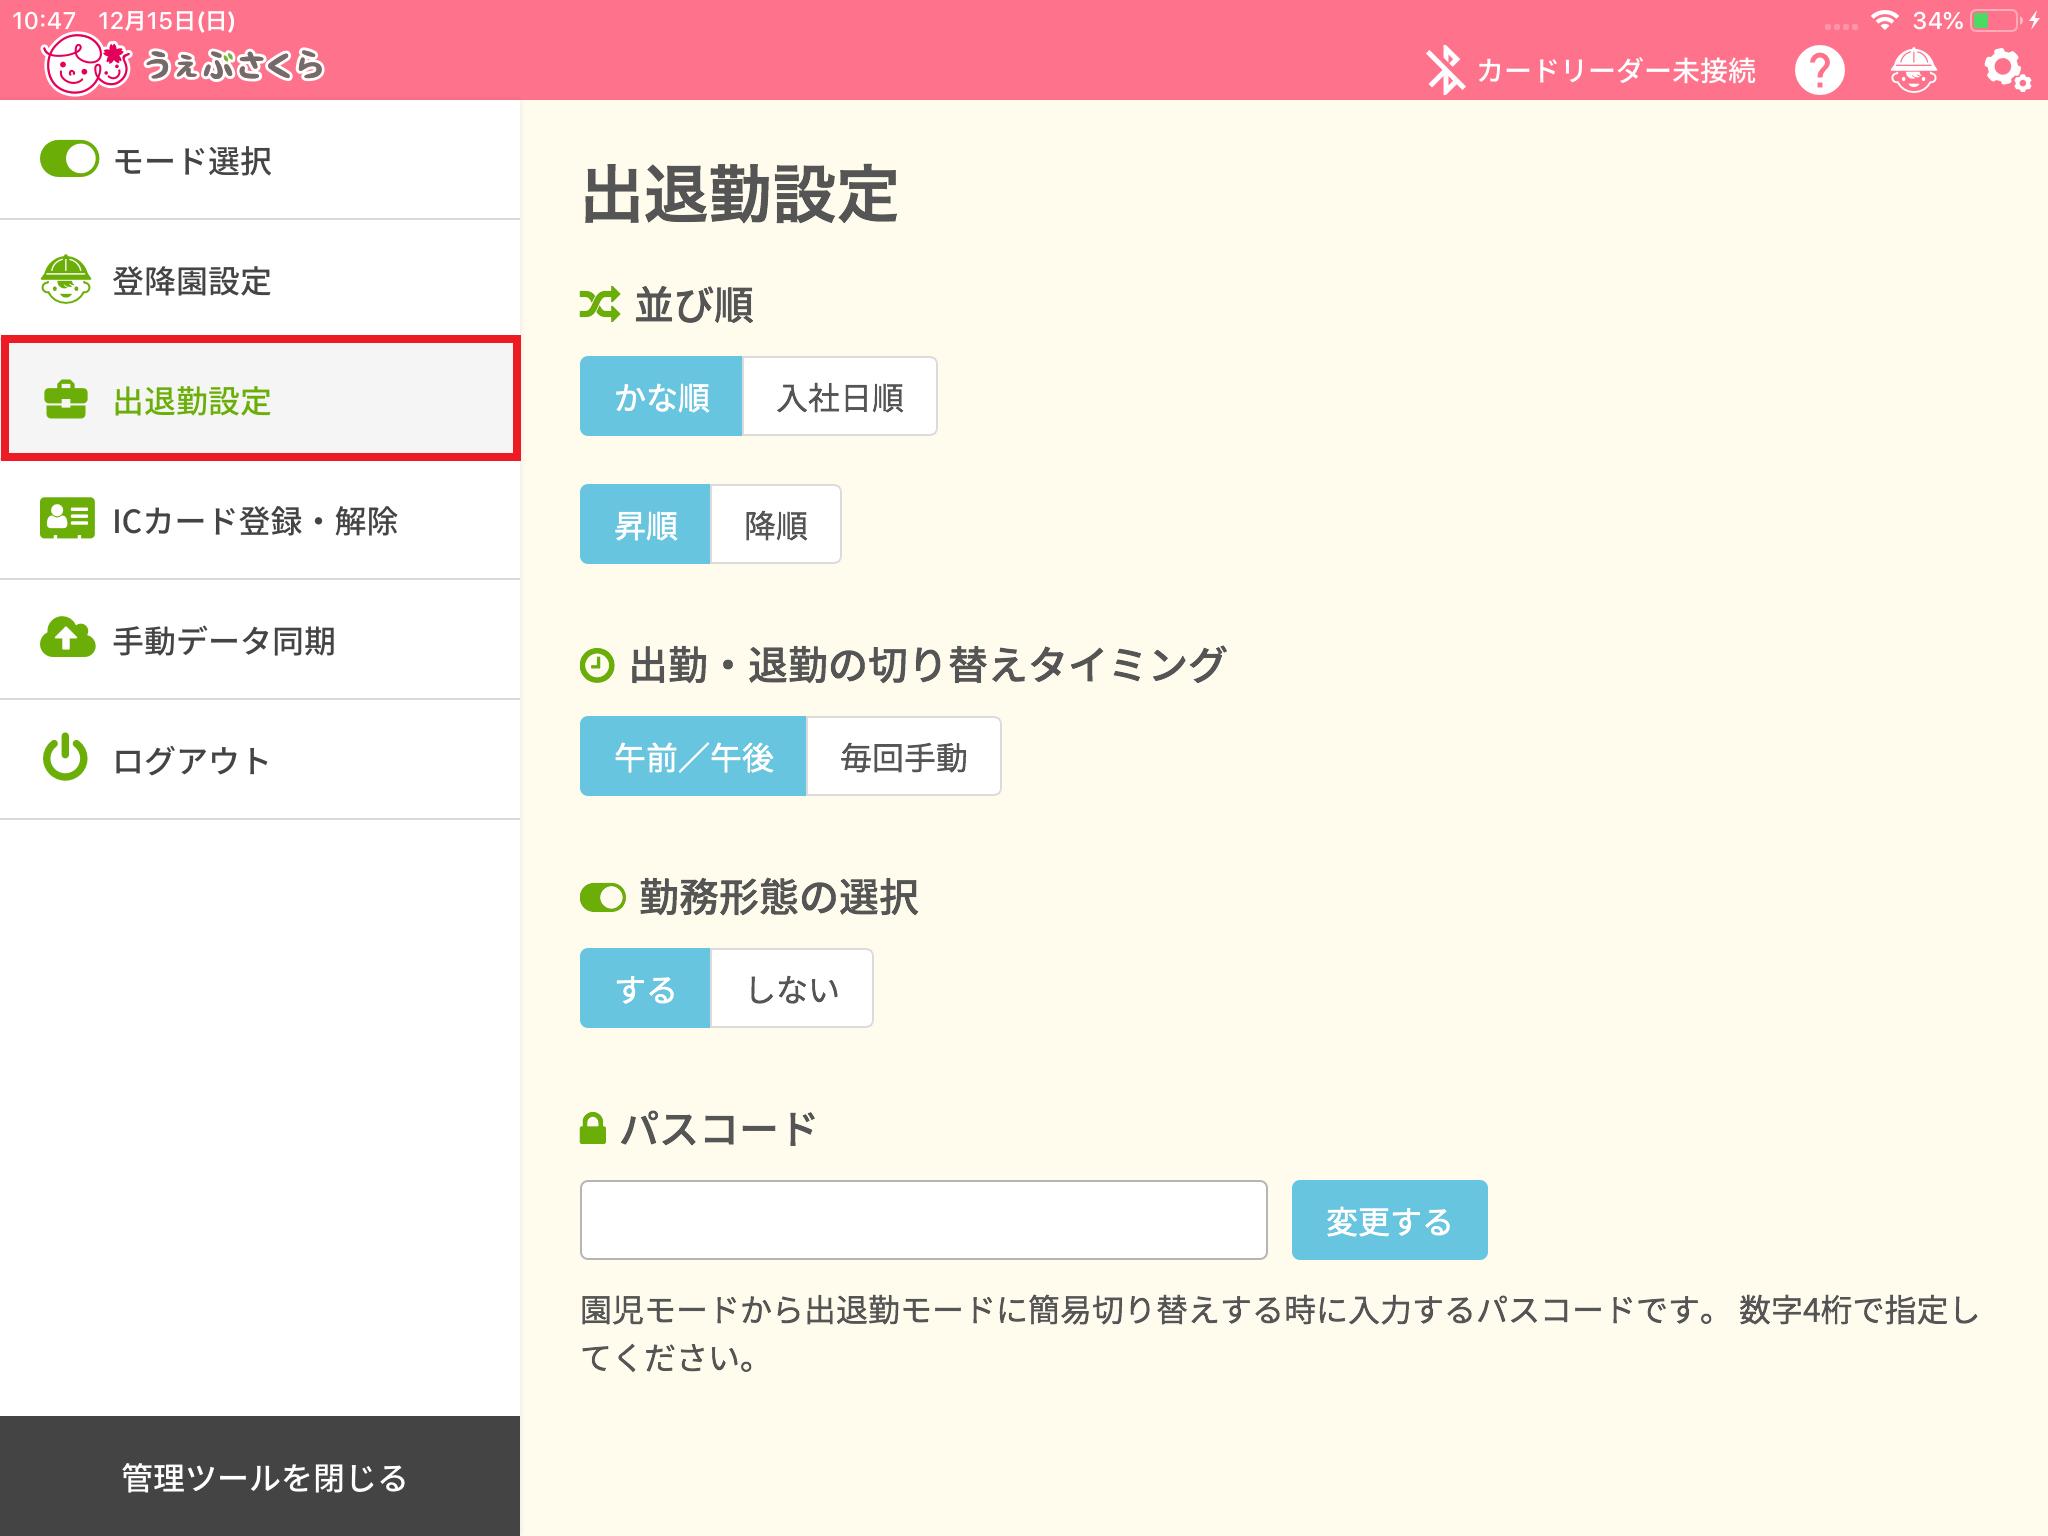Screen dimensions: 2048x1536
Task: Tap the toggle icon beside 勤務形態の選択
Action: click(x=603, y=897)
